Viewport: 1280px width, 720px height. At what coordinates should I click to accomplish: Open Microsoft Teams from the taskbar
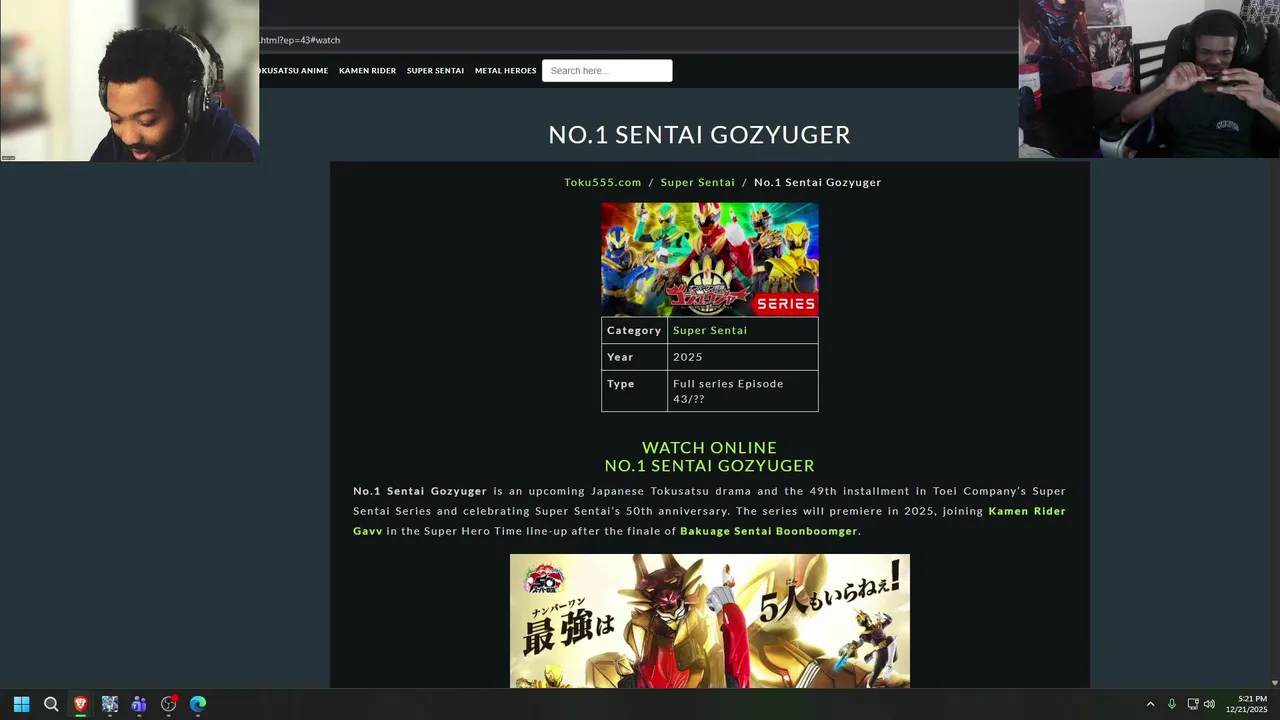(x=139, y=704)
